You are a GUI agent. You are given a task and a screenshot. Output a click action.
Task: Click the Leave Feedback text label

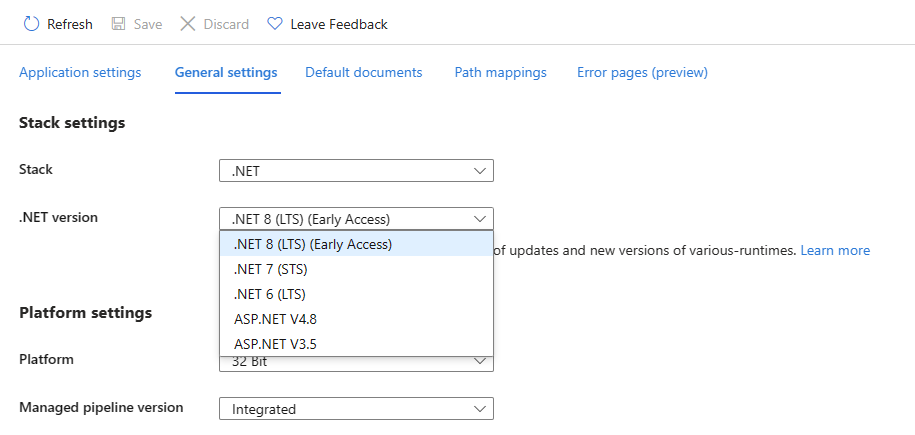pyautogui.click(x=339, y=25)
